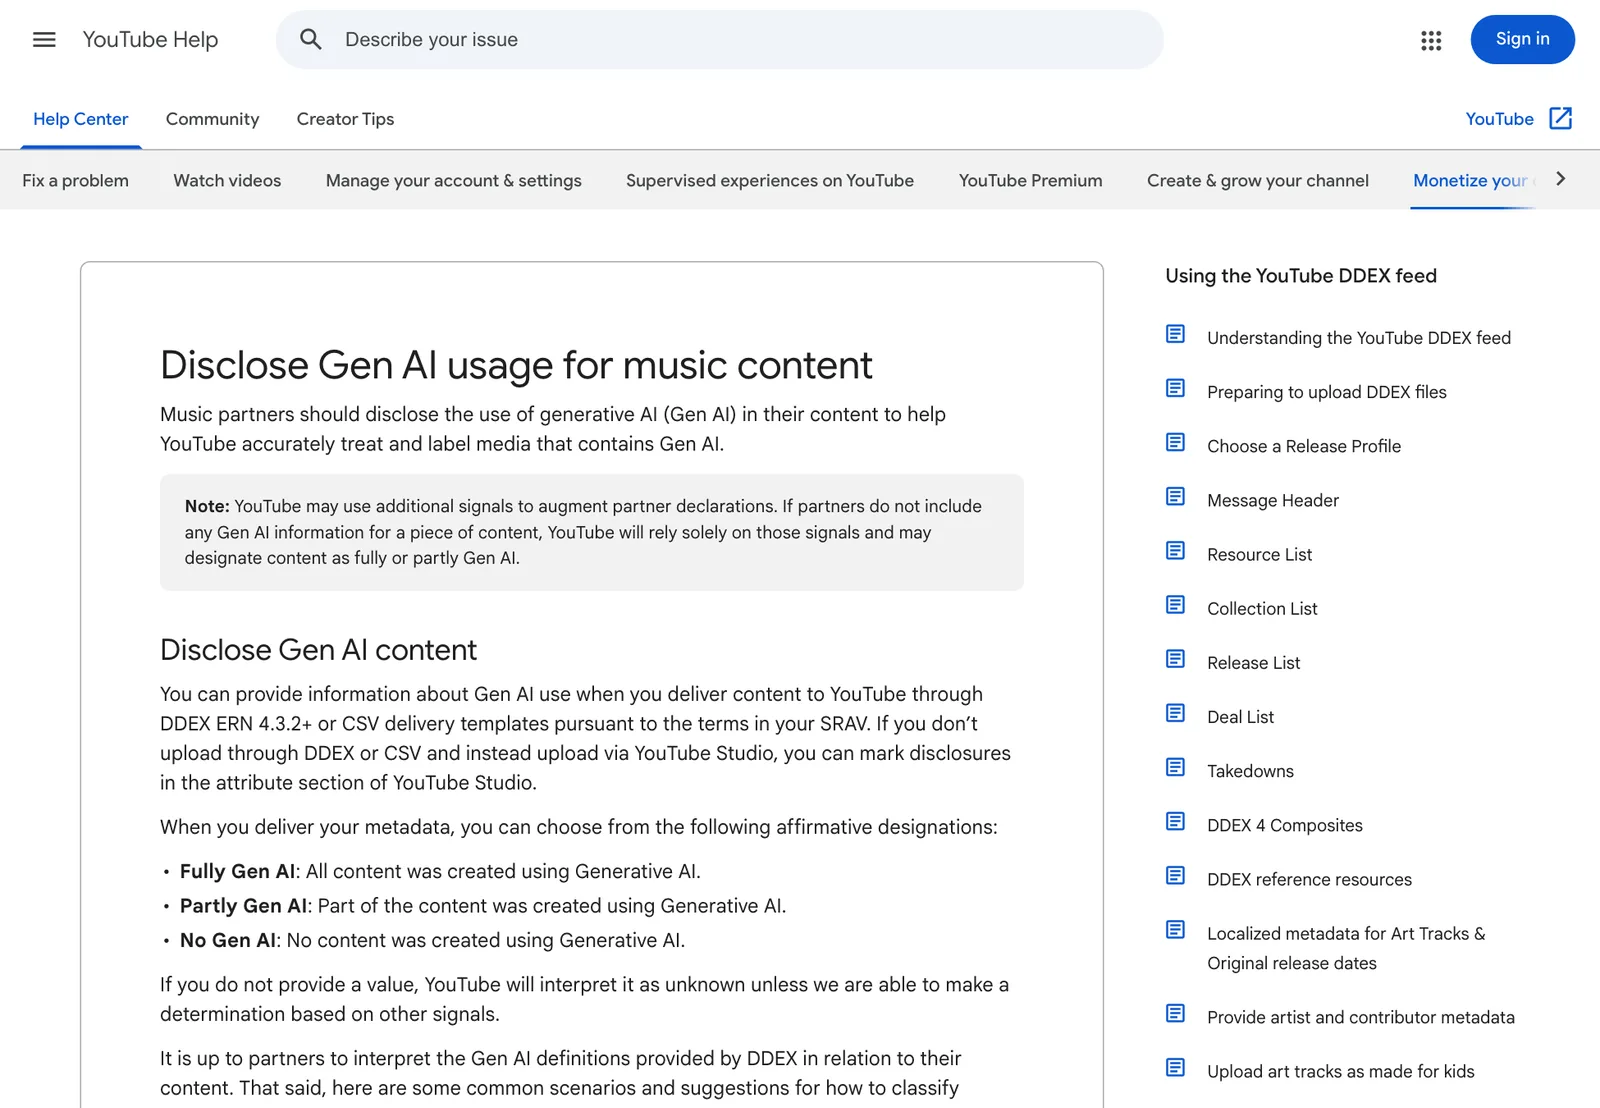Open Localized metadata for Art Tracks article

tap(1346, 948)
